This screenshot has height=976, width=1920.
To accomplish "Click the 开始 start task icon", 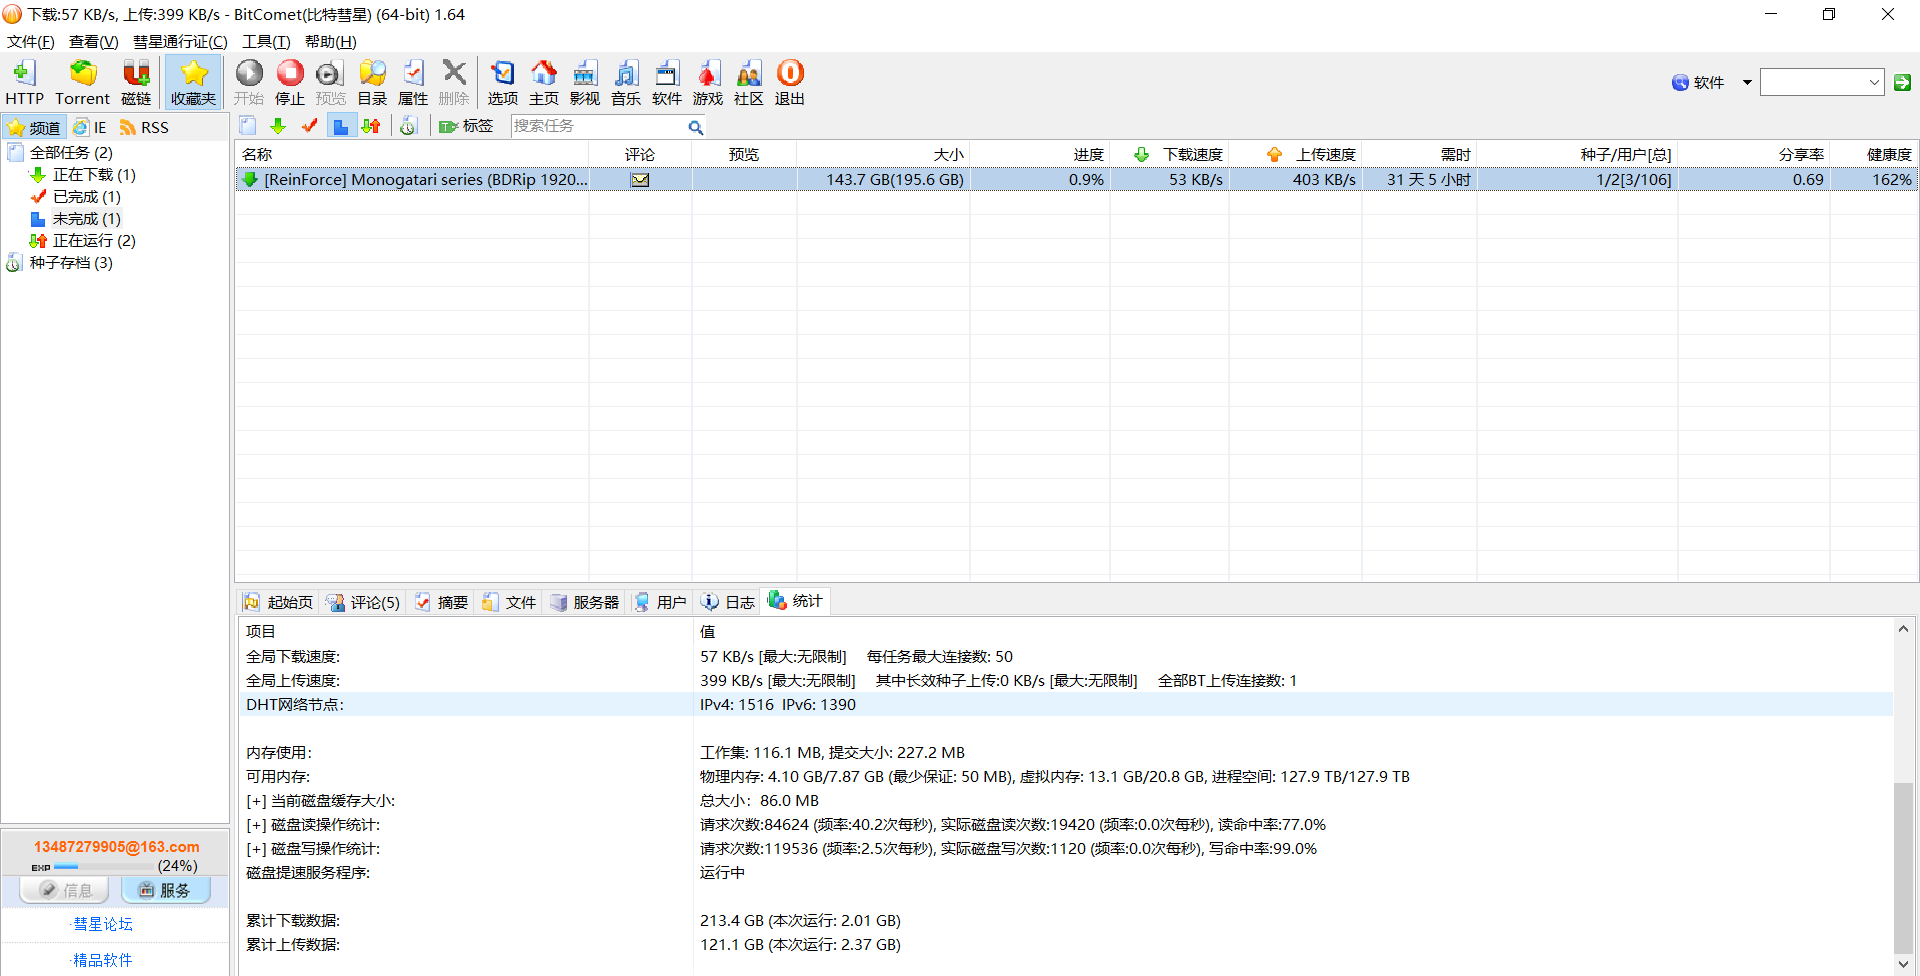I will pyautogui.click(x=249, y=82).
